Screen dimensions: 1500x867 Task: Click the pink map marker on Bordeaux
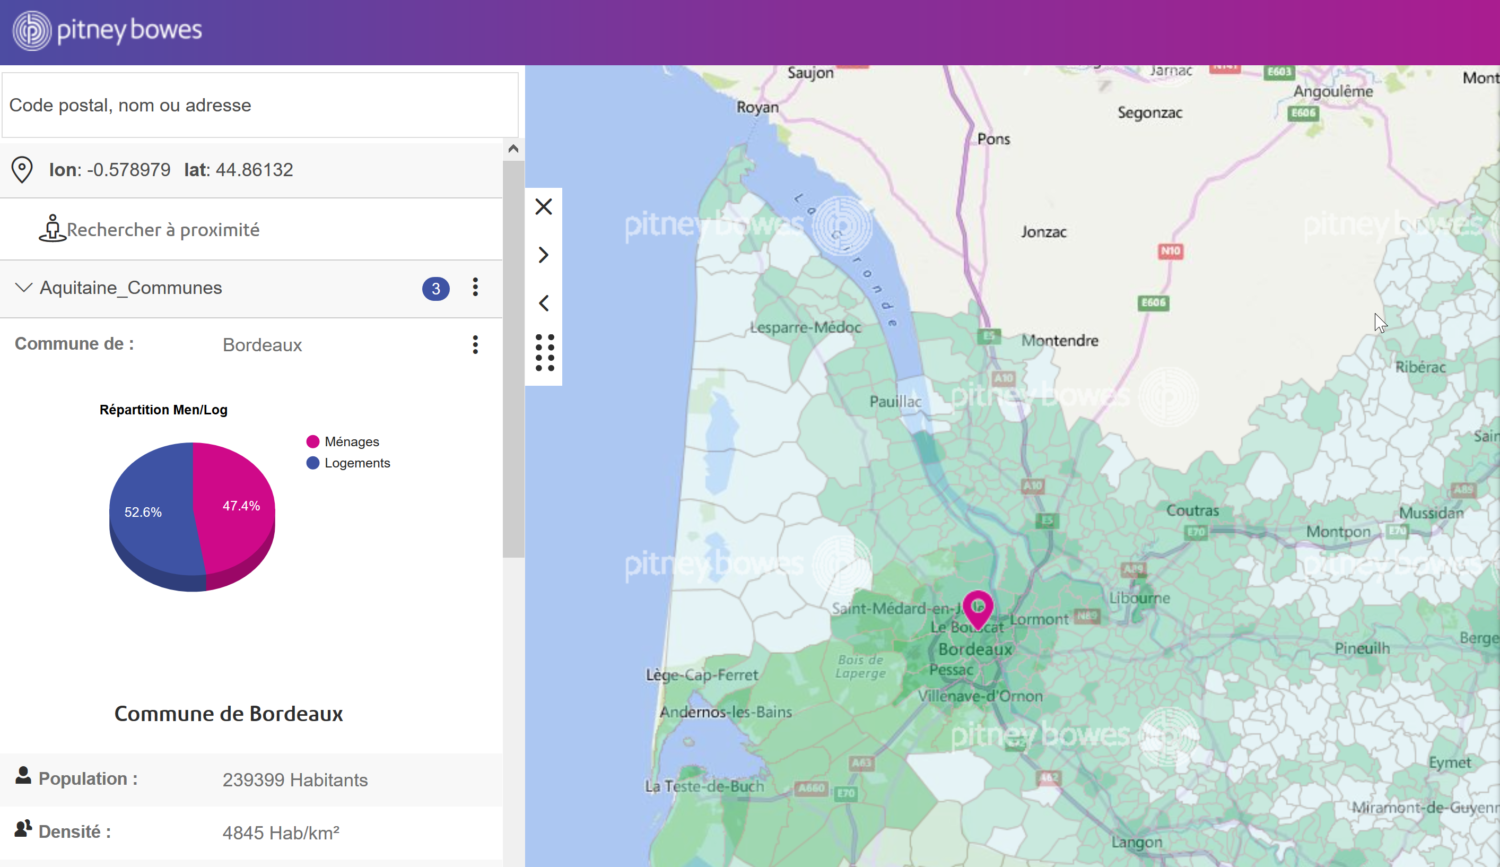[x=978, y=608]
